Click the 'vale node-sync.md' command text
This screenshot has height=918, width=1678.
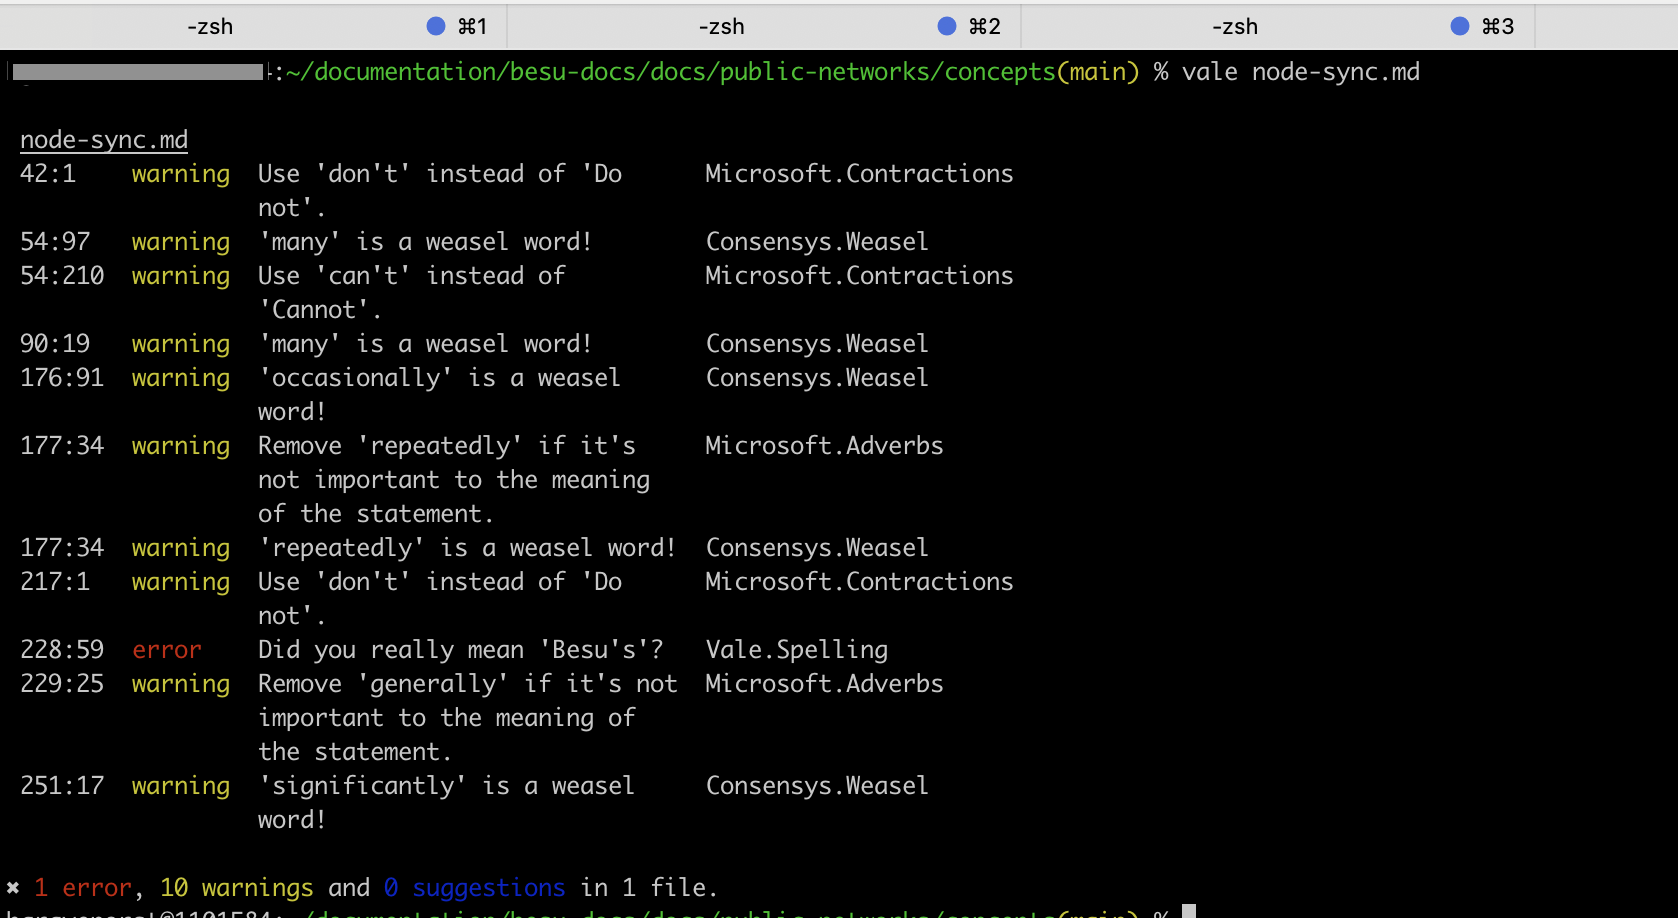[1300, 72]
